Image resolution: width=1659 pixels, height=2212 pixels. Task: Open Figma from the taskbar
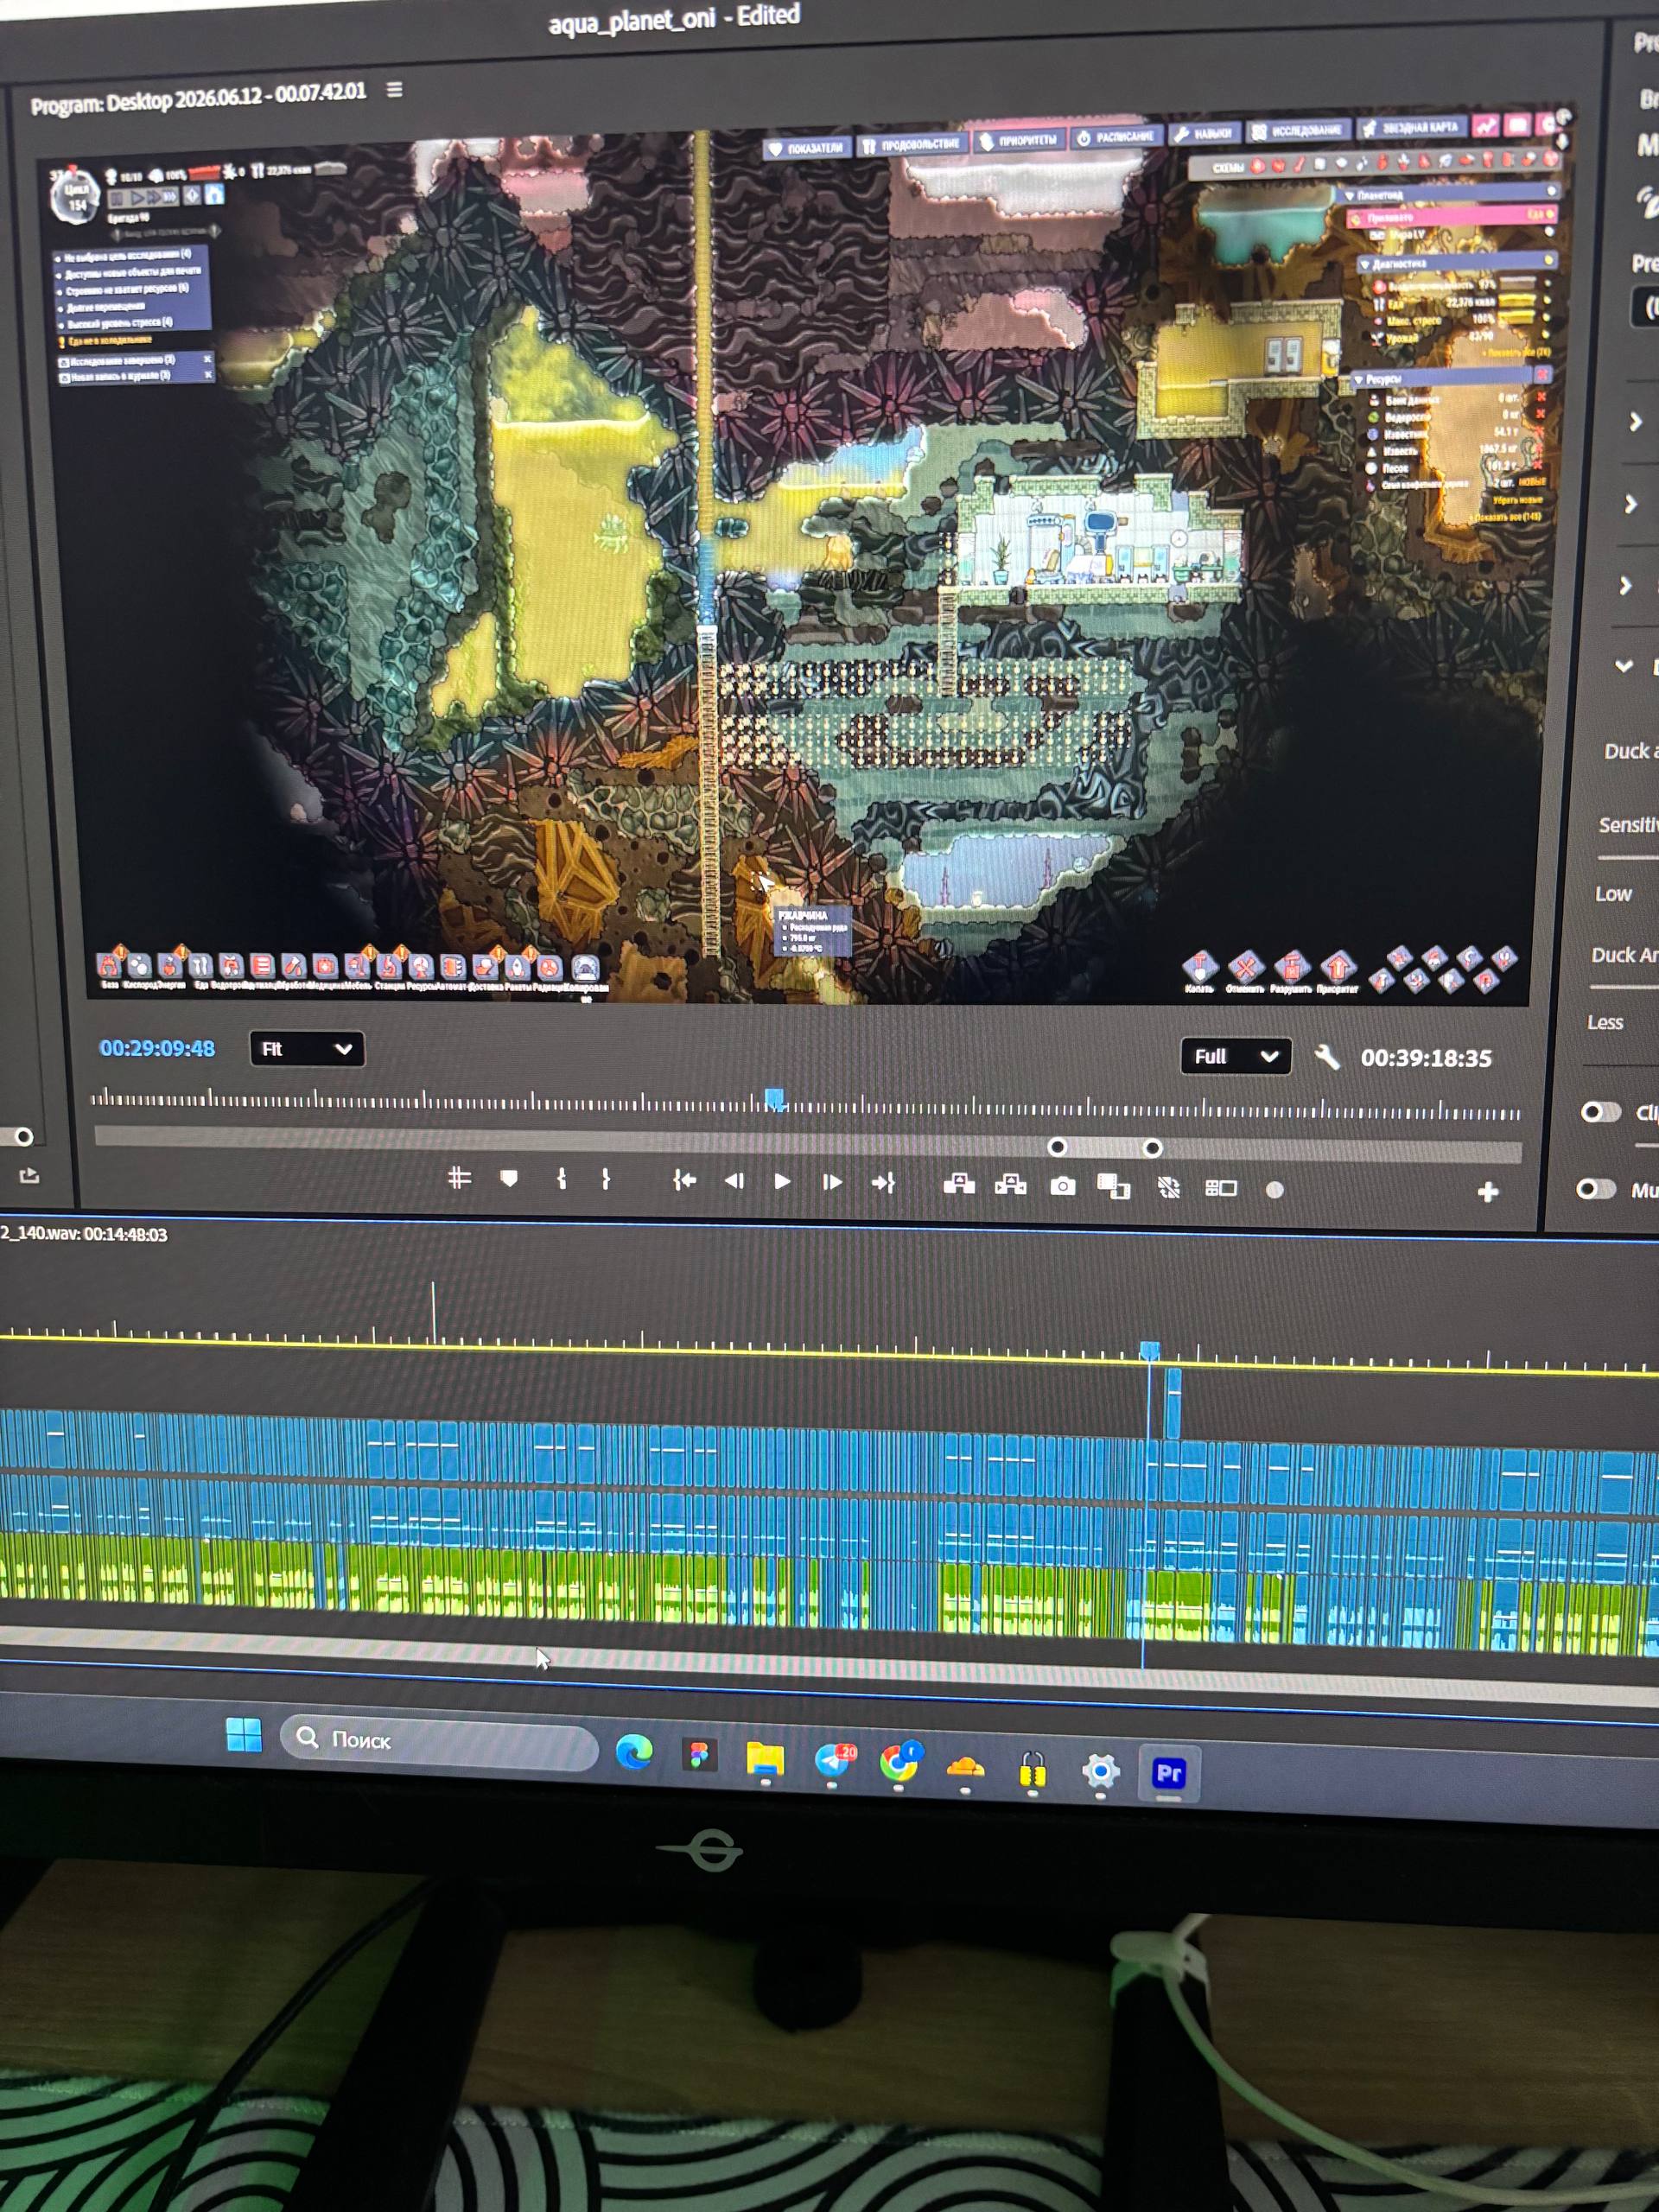tap(699, 1756)
